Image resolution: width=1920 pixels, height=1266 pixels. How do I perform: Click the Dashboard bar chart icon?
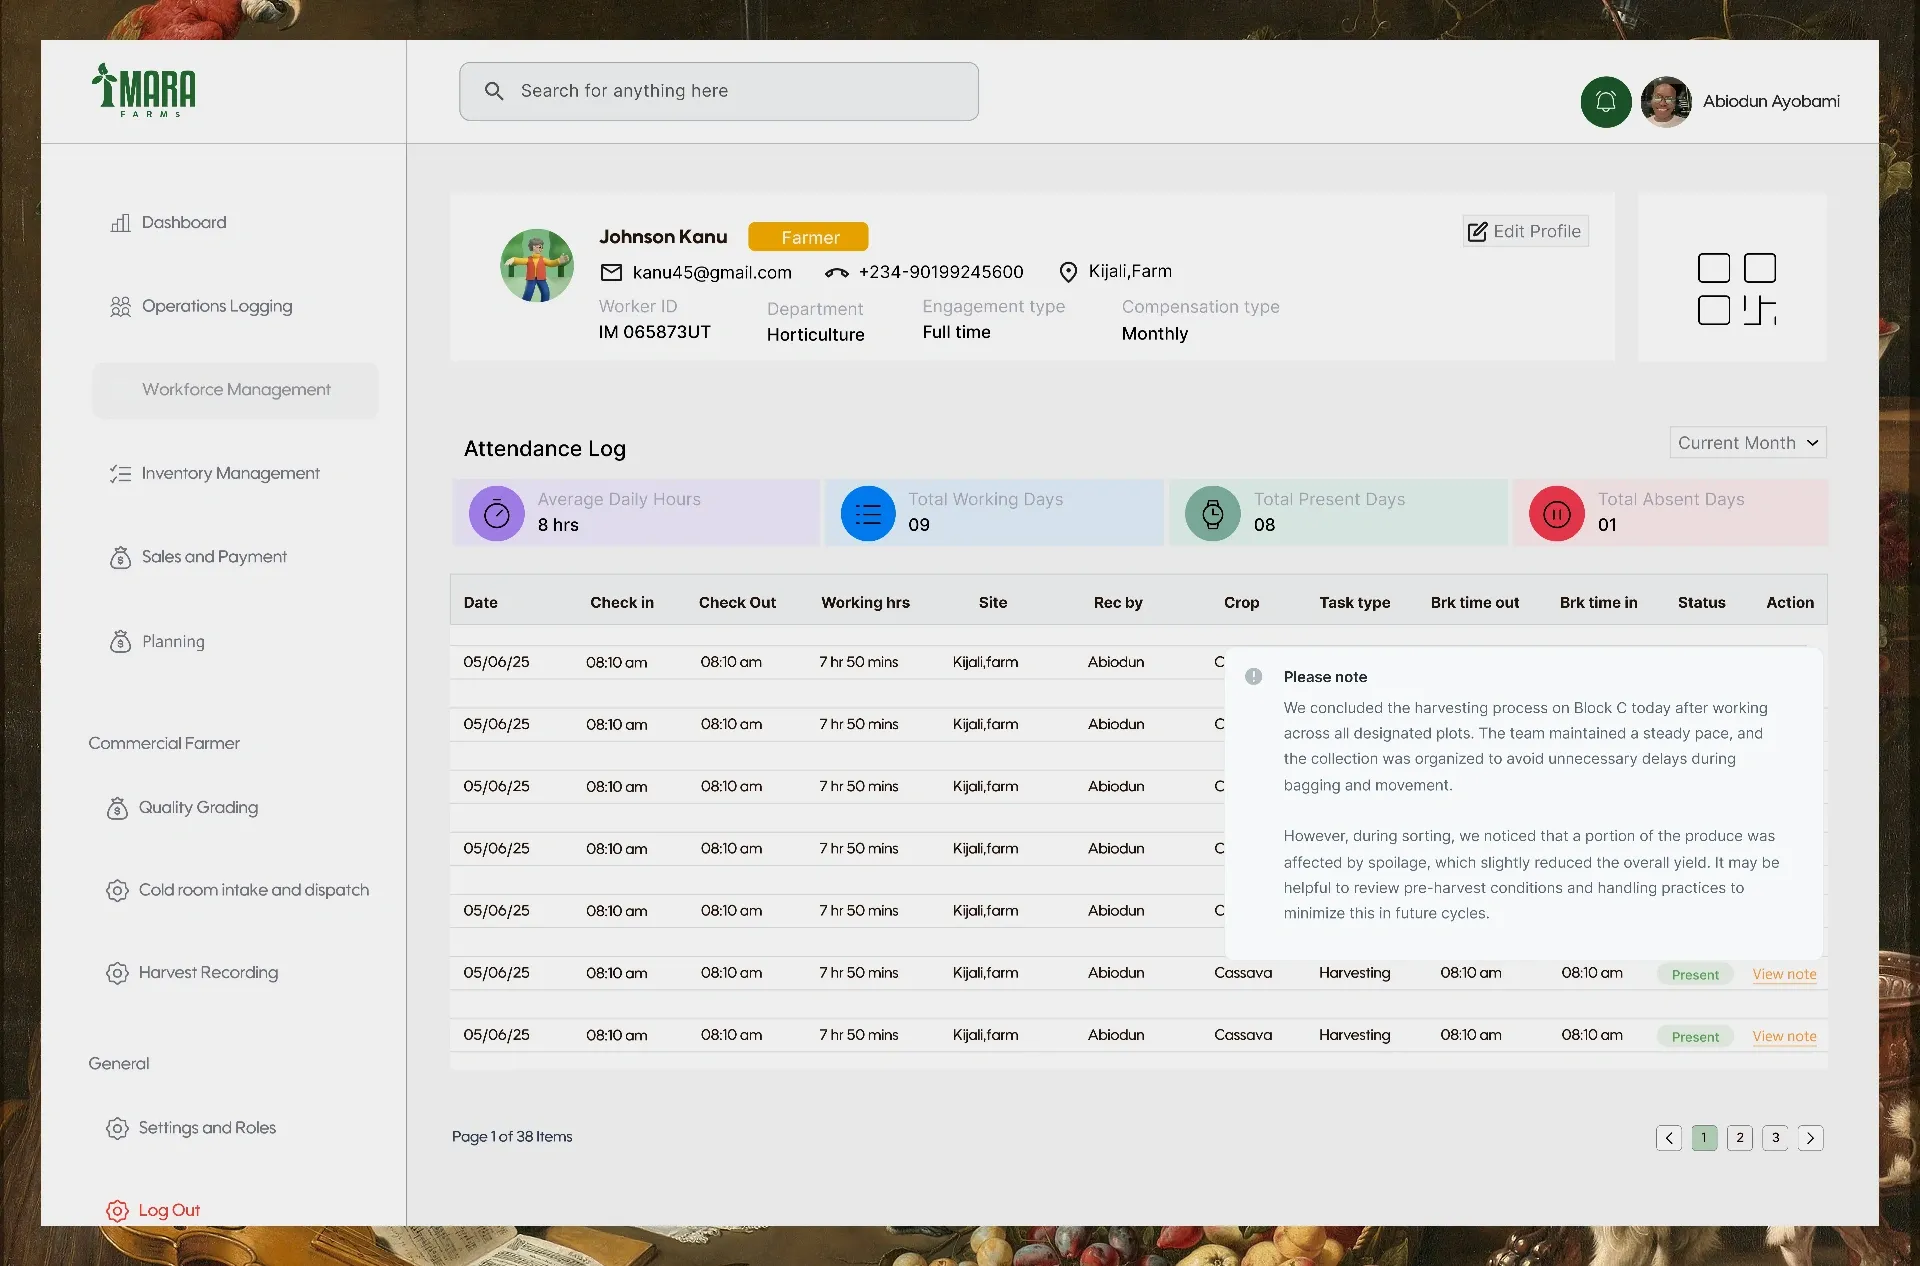coord(120,222)
